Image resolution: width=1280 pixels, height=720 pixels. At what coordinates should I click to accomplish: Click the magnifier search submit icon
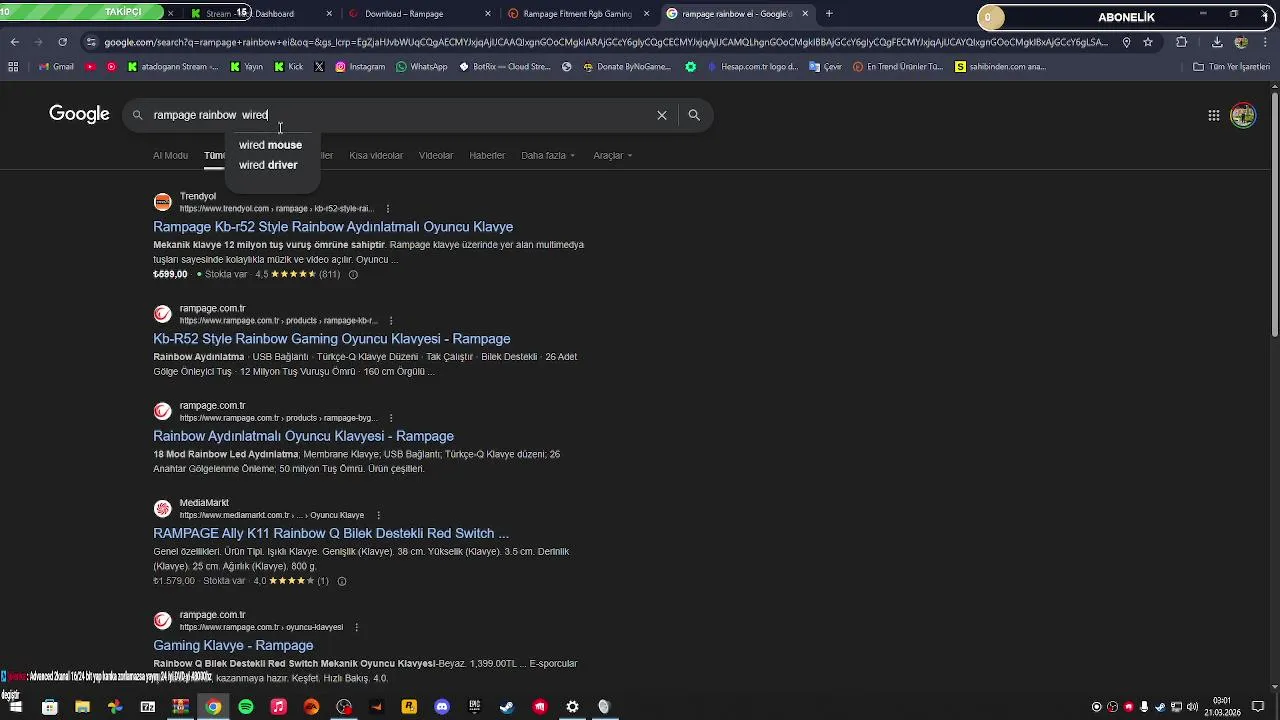pyautogui.click(x=694, y=115)
